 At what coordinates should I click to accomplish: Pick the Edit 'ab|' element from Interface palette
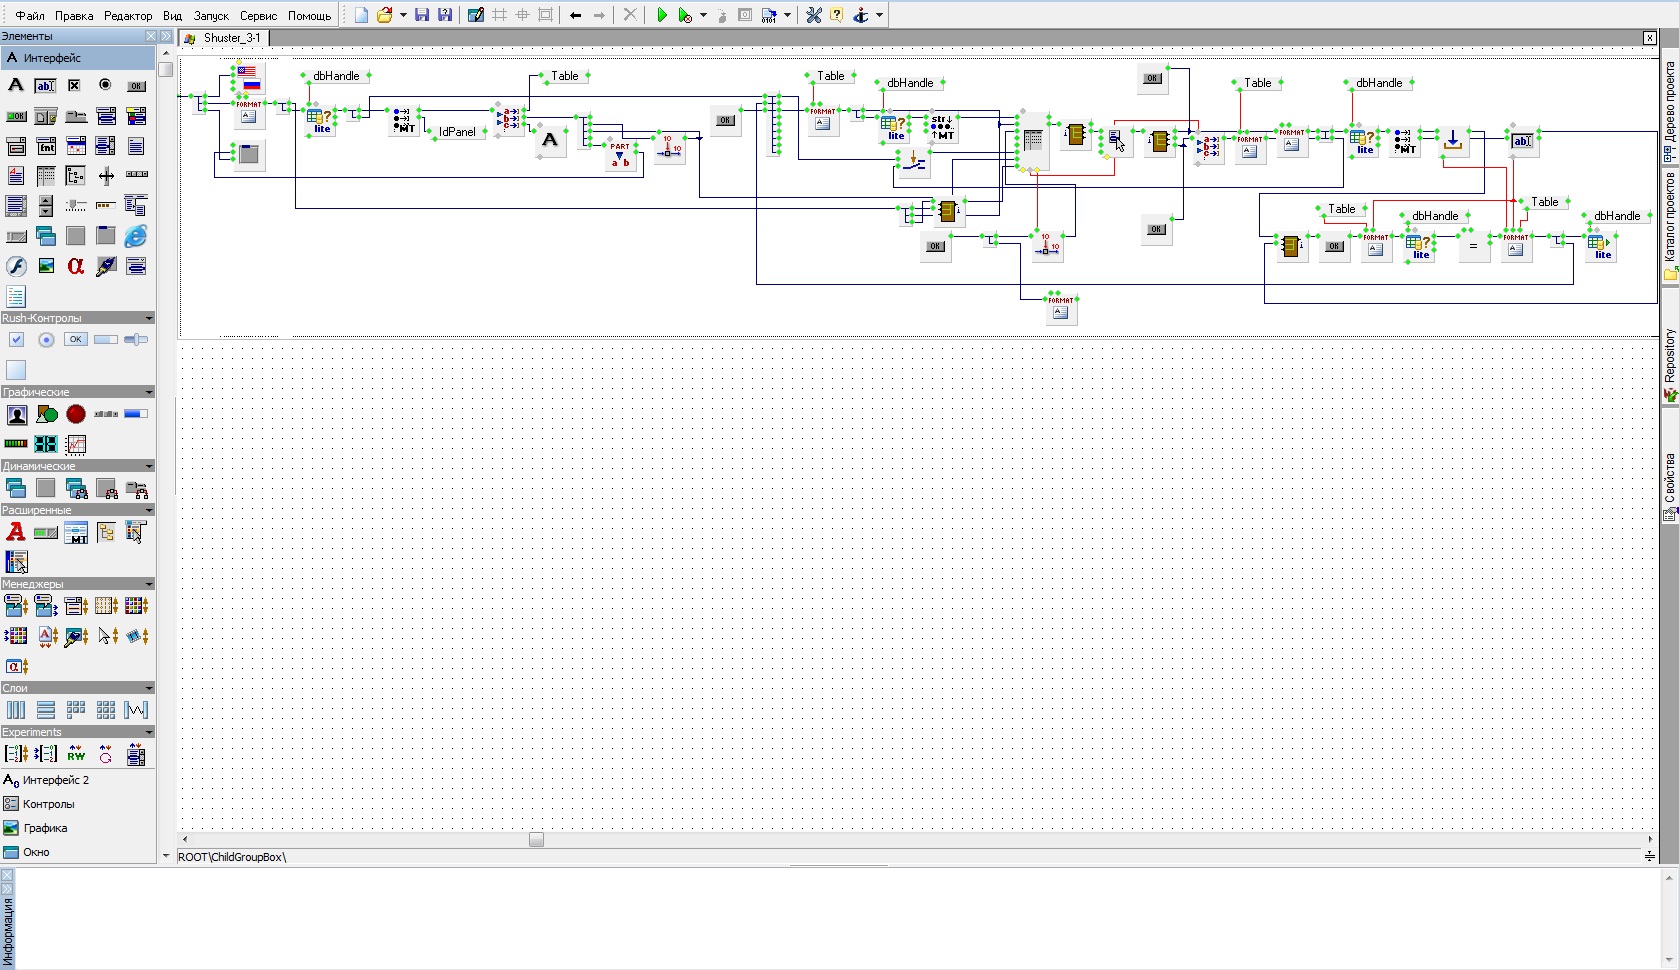(46, 86)
